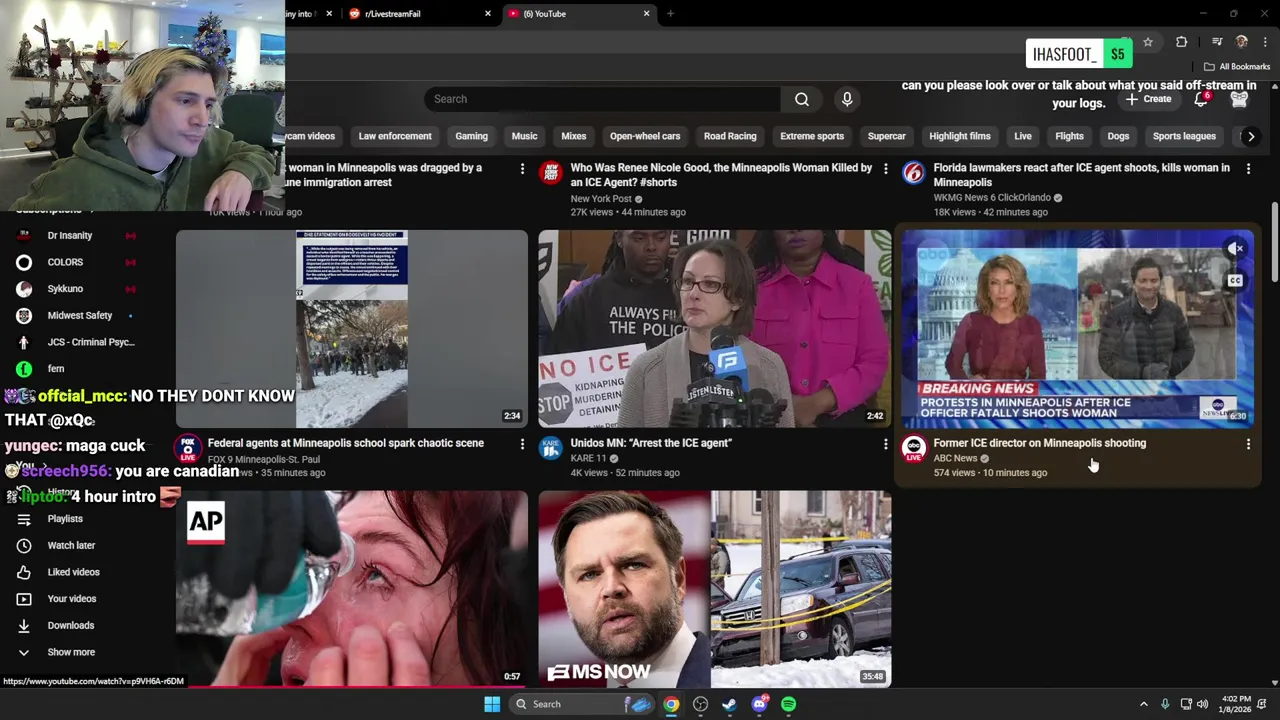The width and height of the screenshot is (1280, 720).
Task: Open Spotify from the taskbar
Action: pyautogui.click(x=789, y=704)
